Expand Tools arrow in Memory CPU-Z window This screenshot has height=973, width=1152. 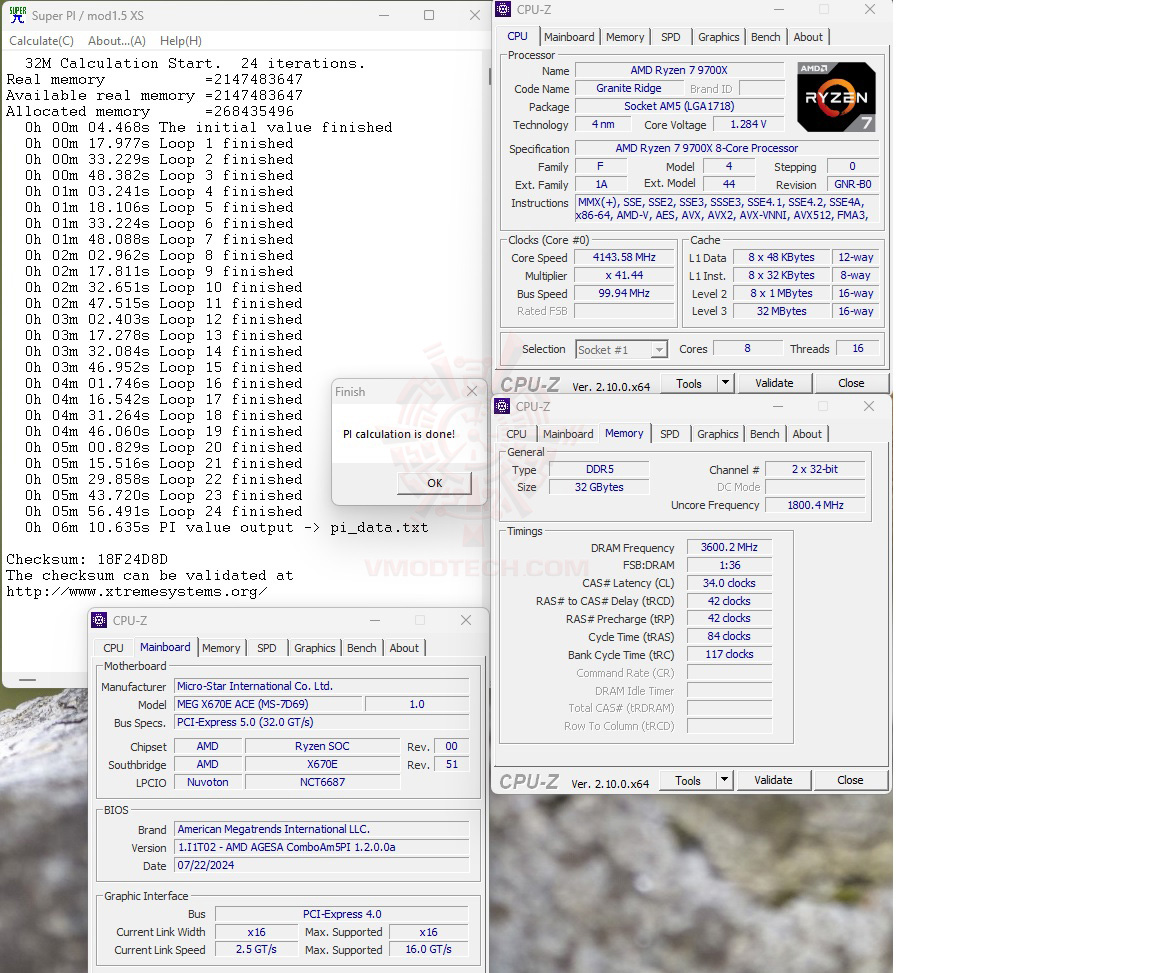724,780
